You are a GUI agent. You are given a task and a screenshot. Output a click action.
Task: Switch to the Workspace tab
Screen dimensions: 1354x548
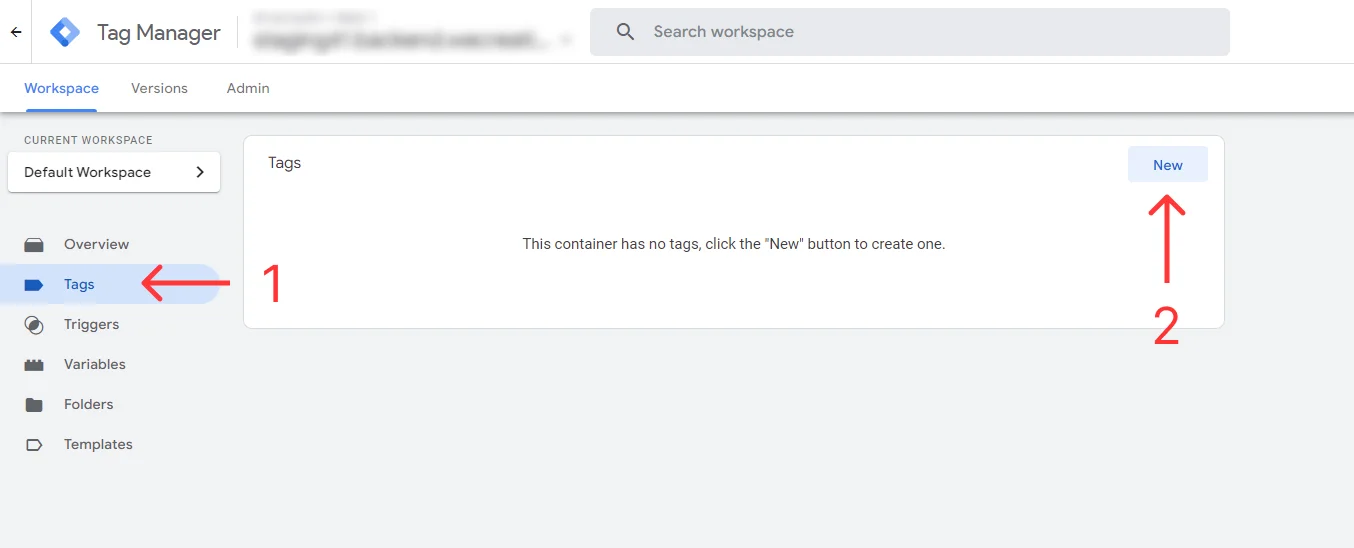coord(61,88)
